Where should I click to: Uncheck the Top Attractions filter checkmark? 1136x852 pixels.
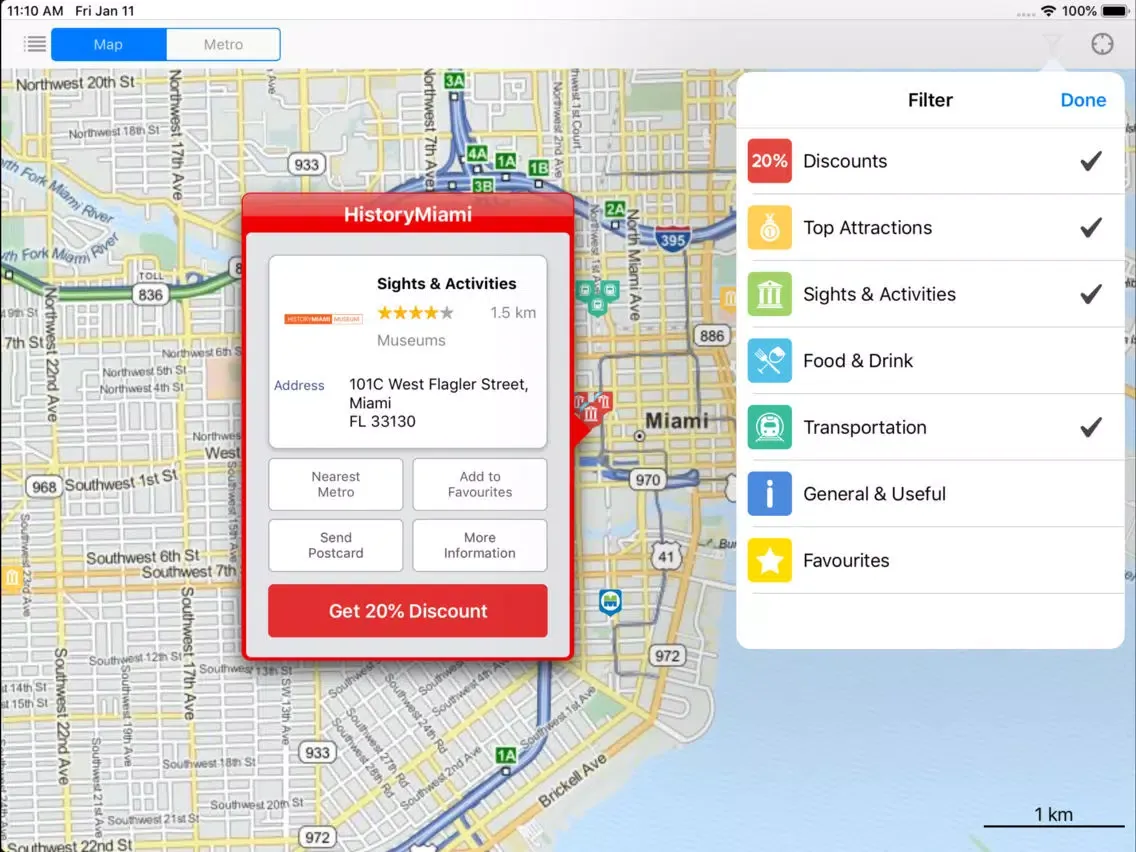tap(1091, 227)
